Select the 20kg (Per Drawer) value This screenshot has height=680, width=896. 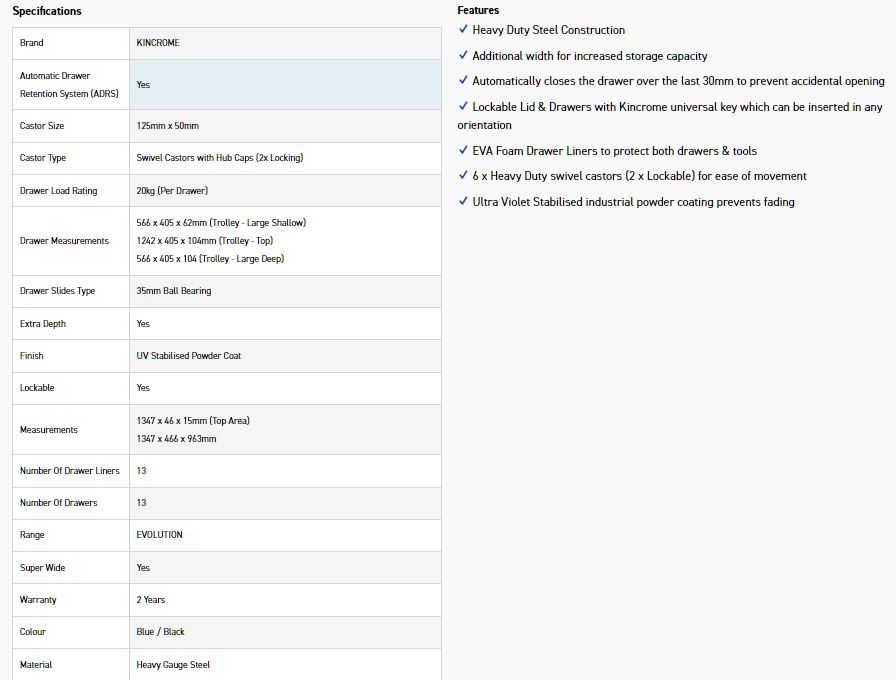[172, 191]
